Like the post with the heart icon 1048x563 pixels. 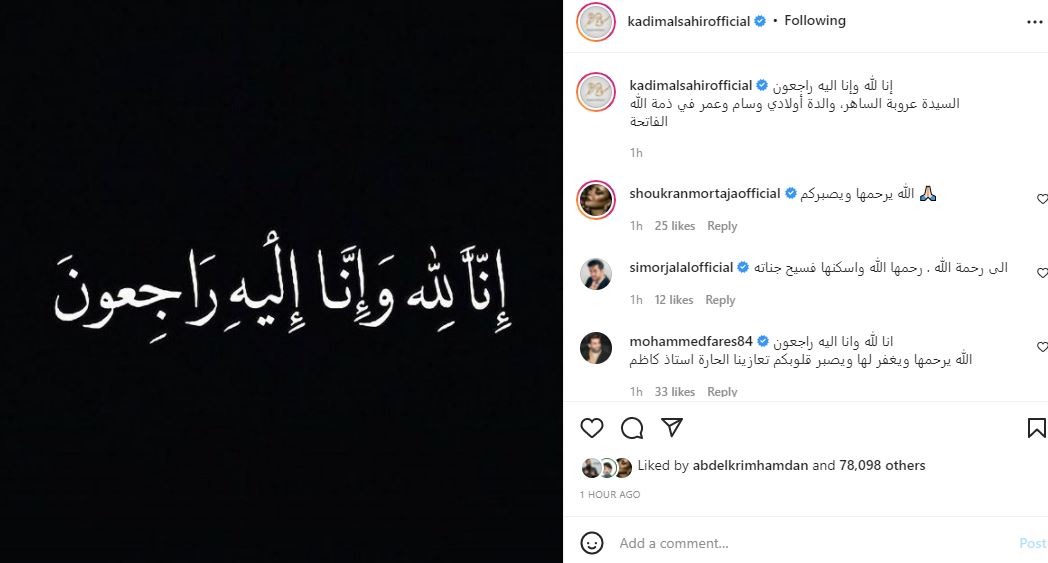[x=592, y=428]
